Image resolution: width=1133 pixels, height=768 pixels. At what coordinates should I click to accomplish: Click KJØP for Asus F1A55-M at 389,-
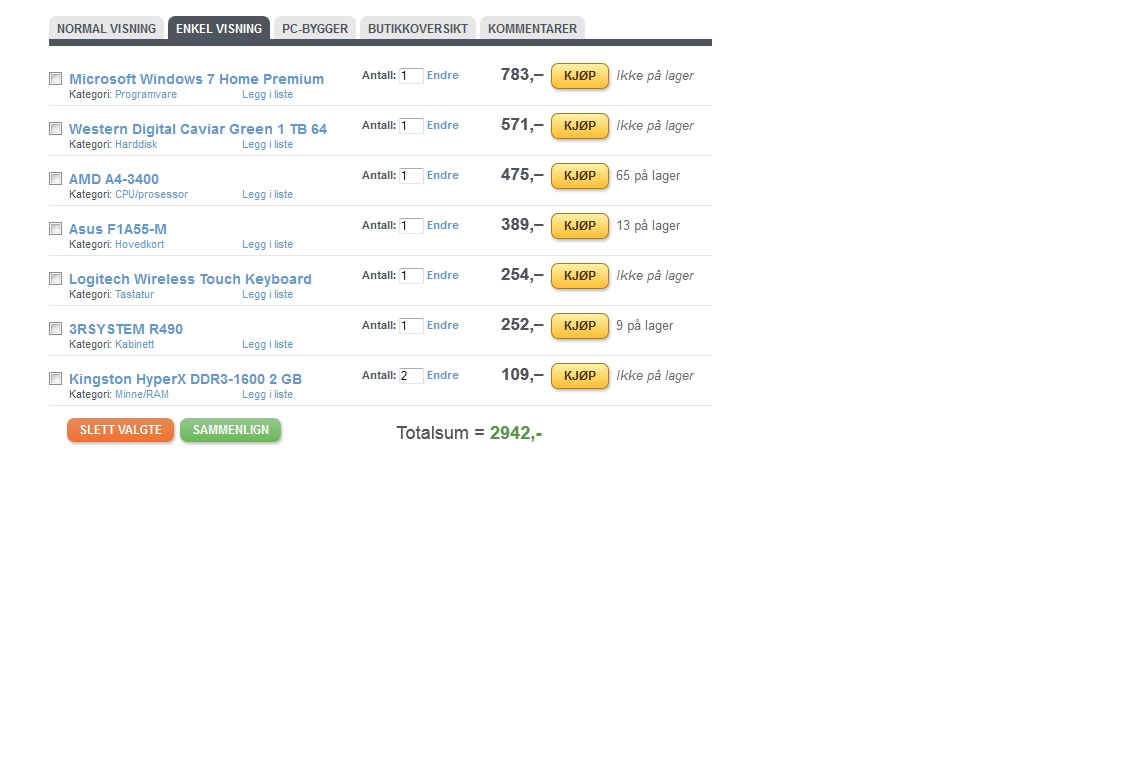[580, 225]
